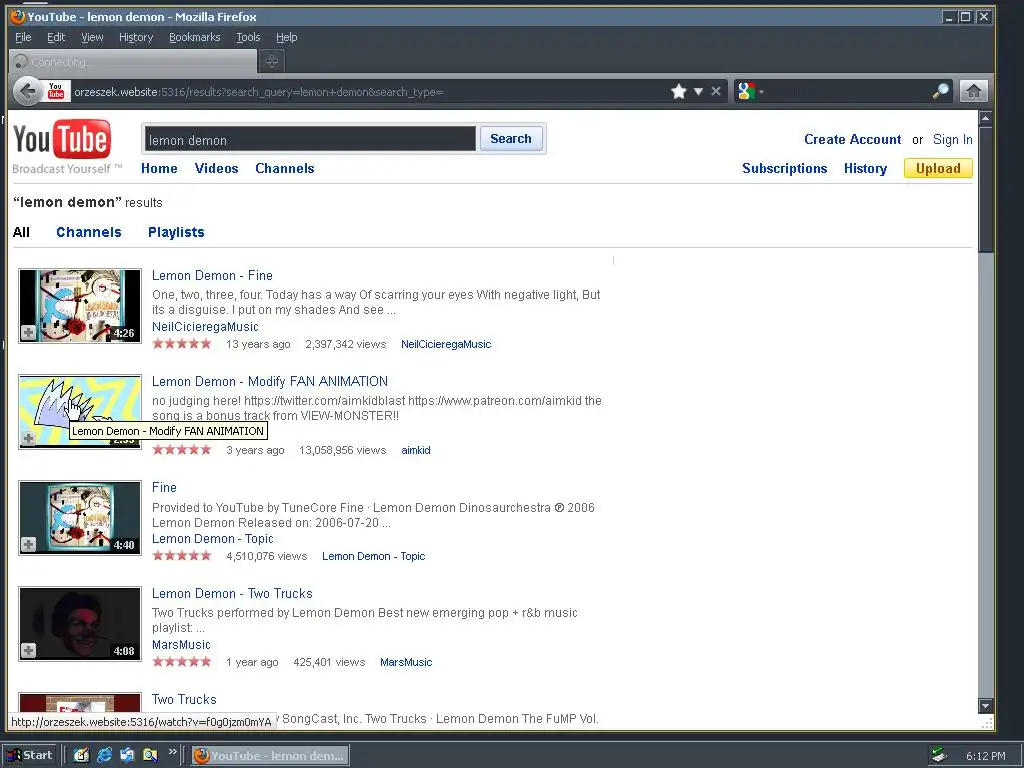Select the Connecting browser tab
The height and width of the screenshot is (768, 1024).
133,62
